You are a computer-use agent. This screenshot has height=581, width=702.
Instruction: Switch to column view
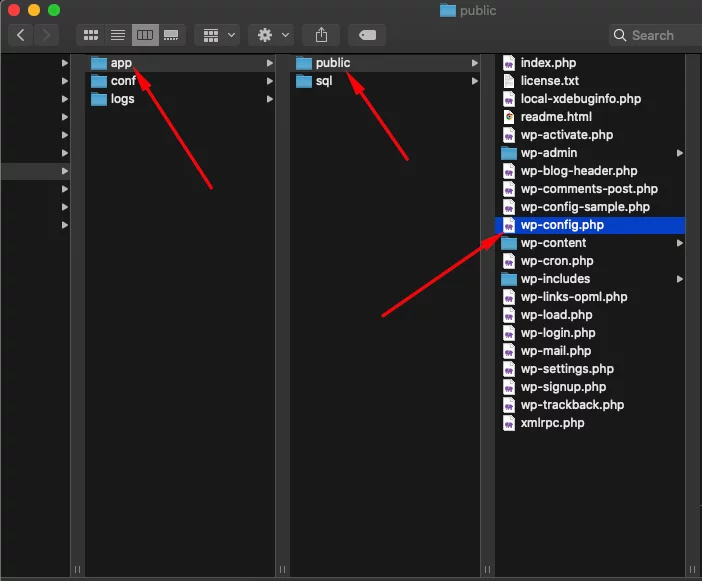pos(145,35)
